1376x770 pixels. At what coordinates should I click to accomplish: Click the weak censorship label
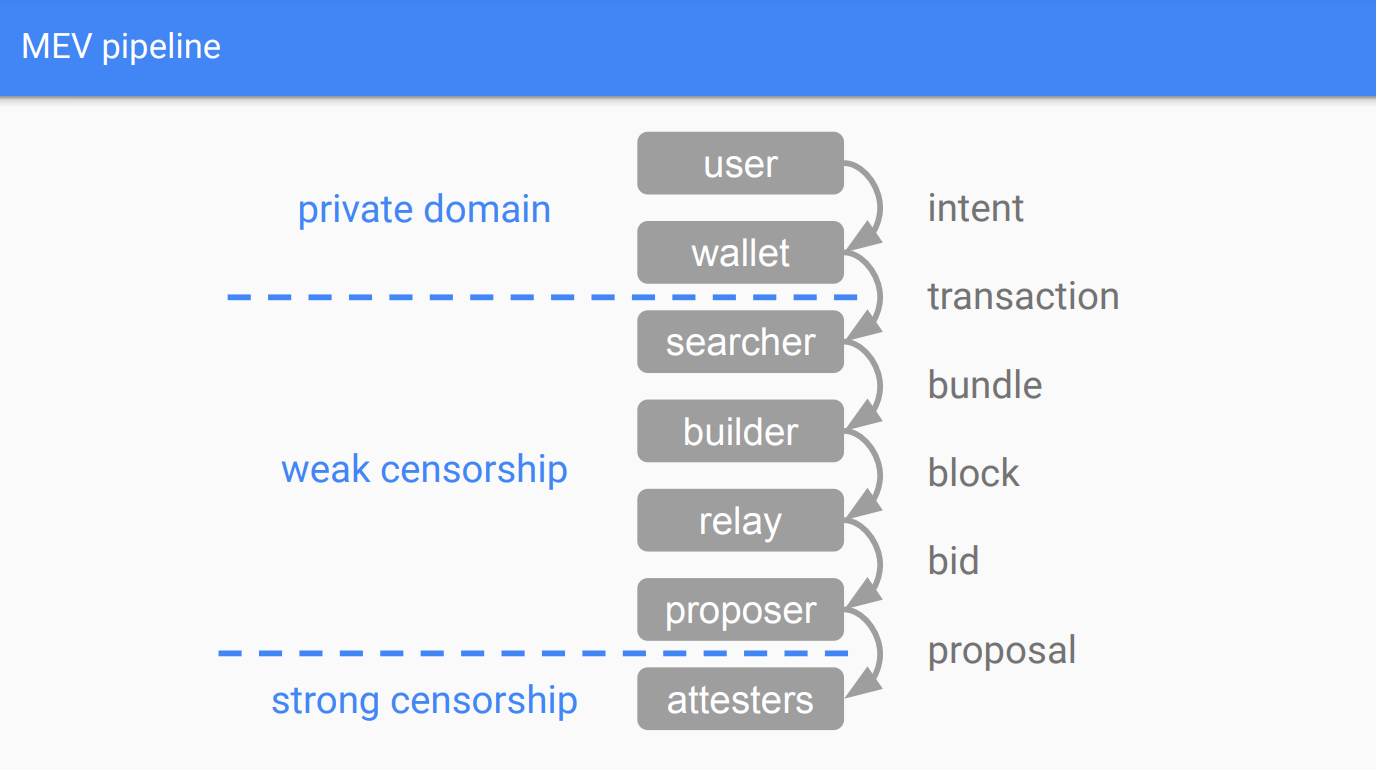coord(424,469)
